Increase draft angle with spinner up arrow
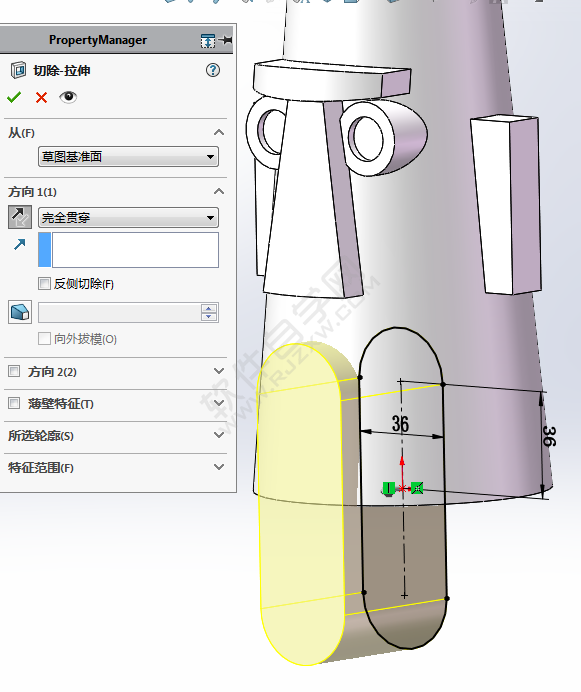Screen dimensions: 581x692 click(209, 308)
